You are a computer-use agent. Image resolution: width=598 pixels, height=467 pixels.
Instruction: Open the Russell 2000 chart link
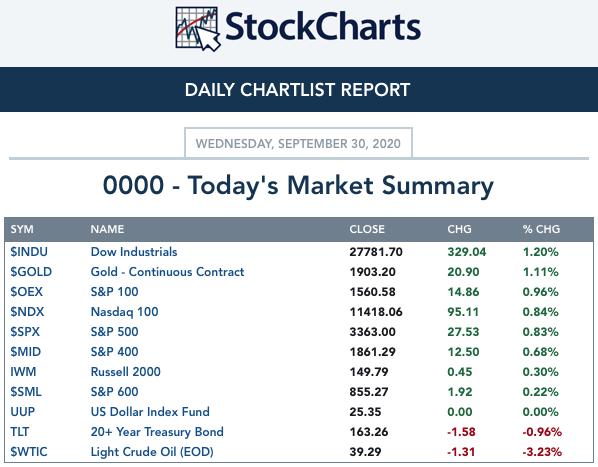125,372
